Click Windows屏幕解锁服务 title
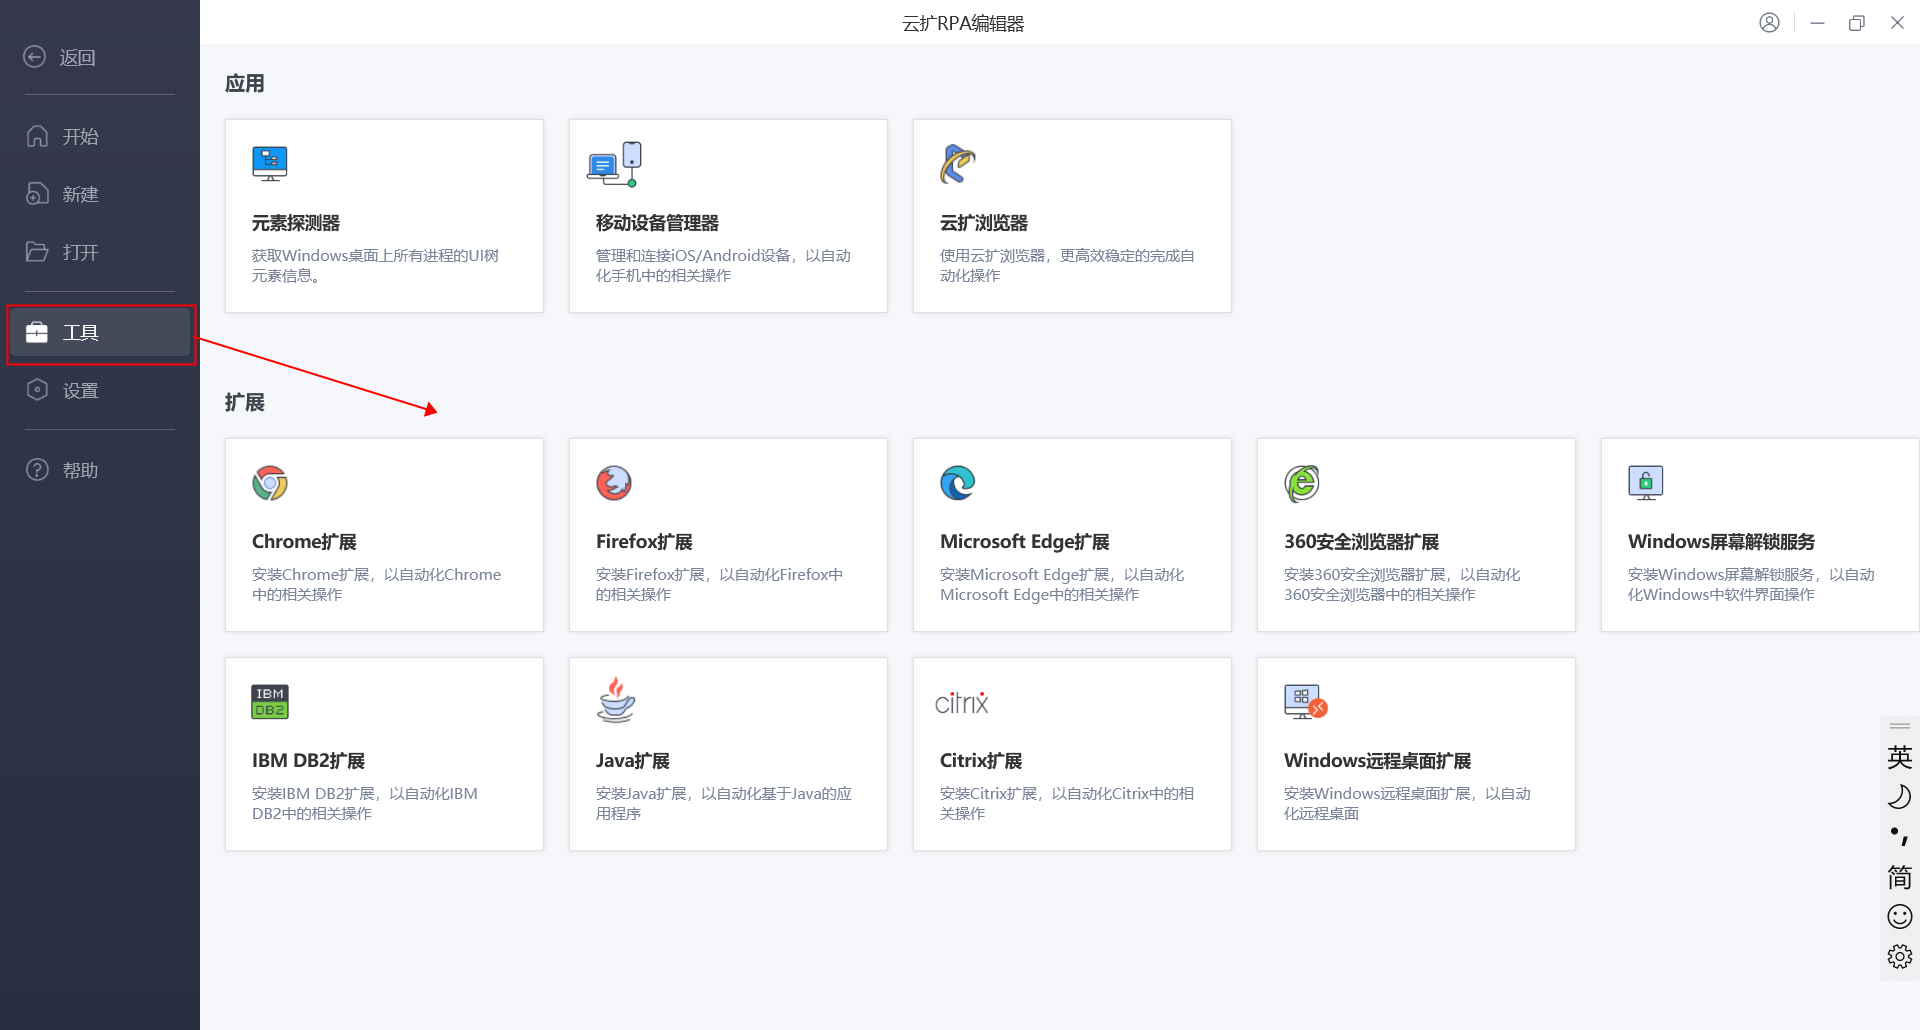Viewport: 1920px width, 1030px height. tap(1722, 542)
